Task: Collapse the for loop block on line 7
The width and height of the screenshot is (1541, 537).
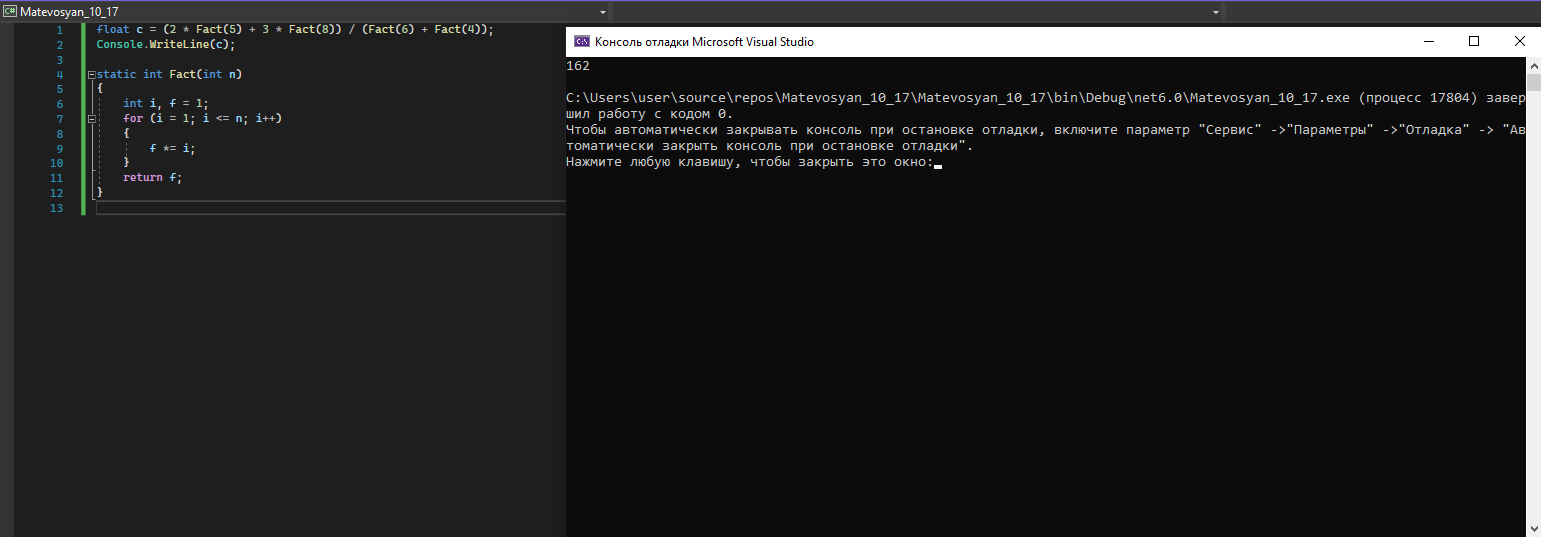Action: coord(91,118)
